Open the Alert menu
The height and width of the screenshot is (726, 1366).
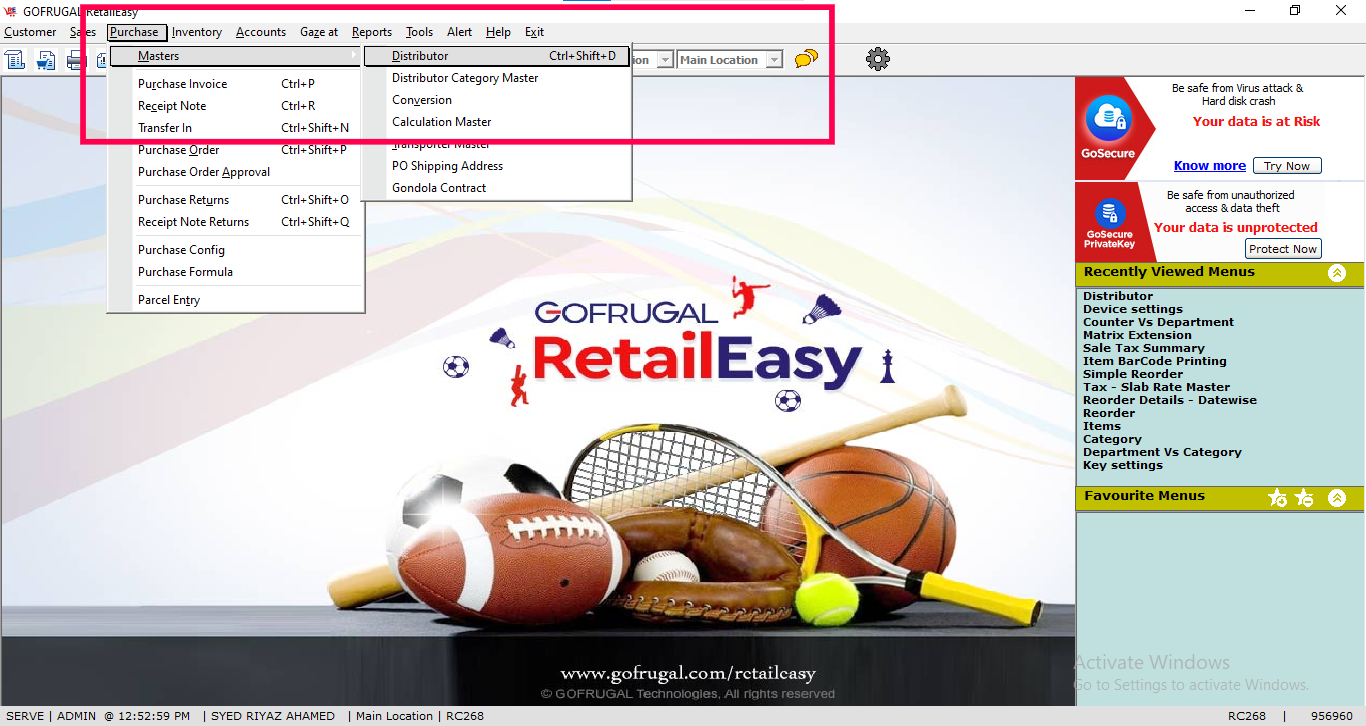point(460,32)
